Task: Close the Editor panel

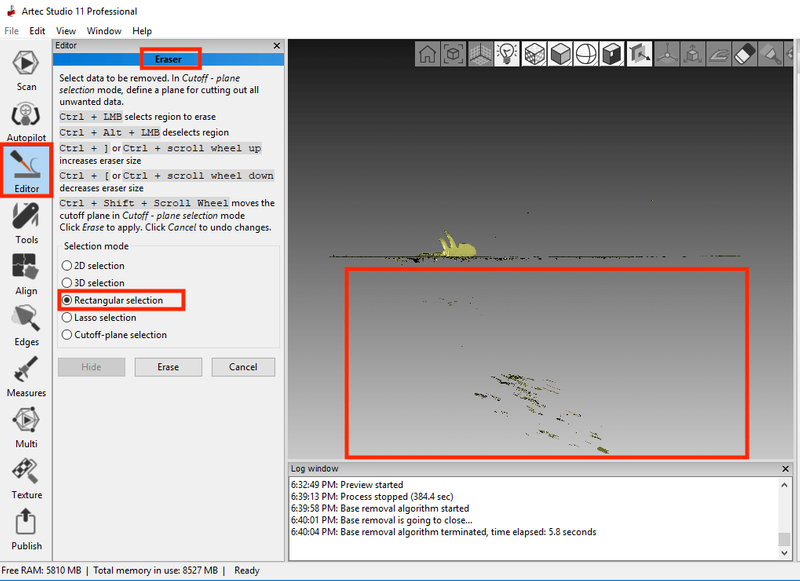Action: click(277, 45)
